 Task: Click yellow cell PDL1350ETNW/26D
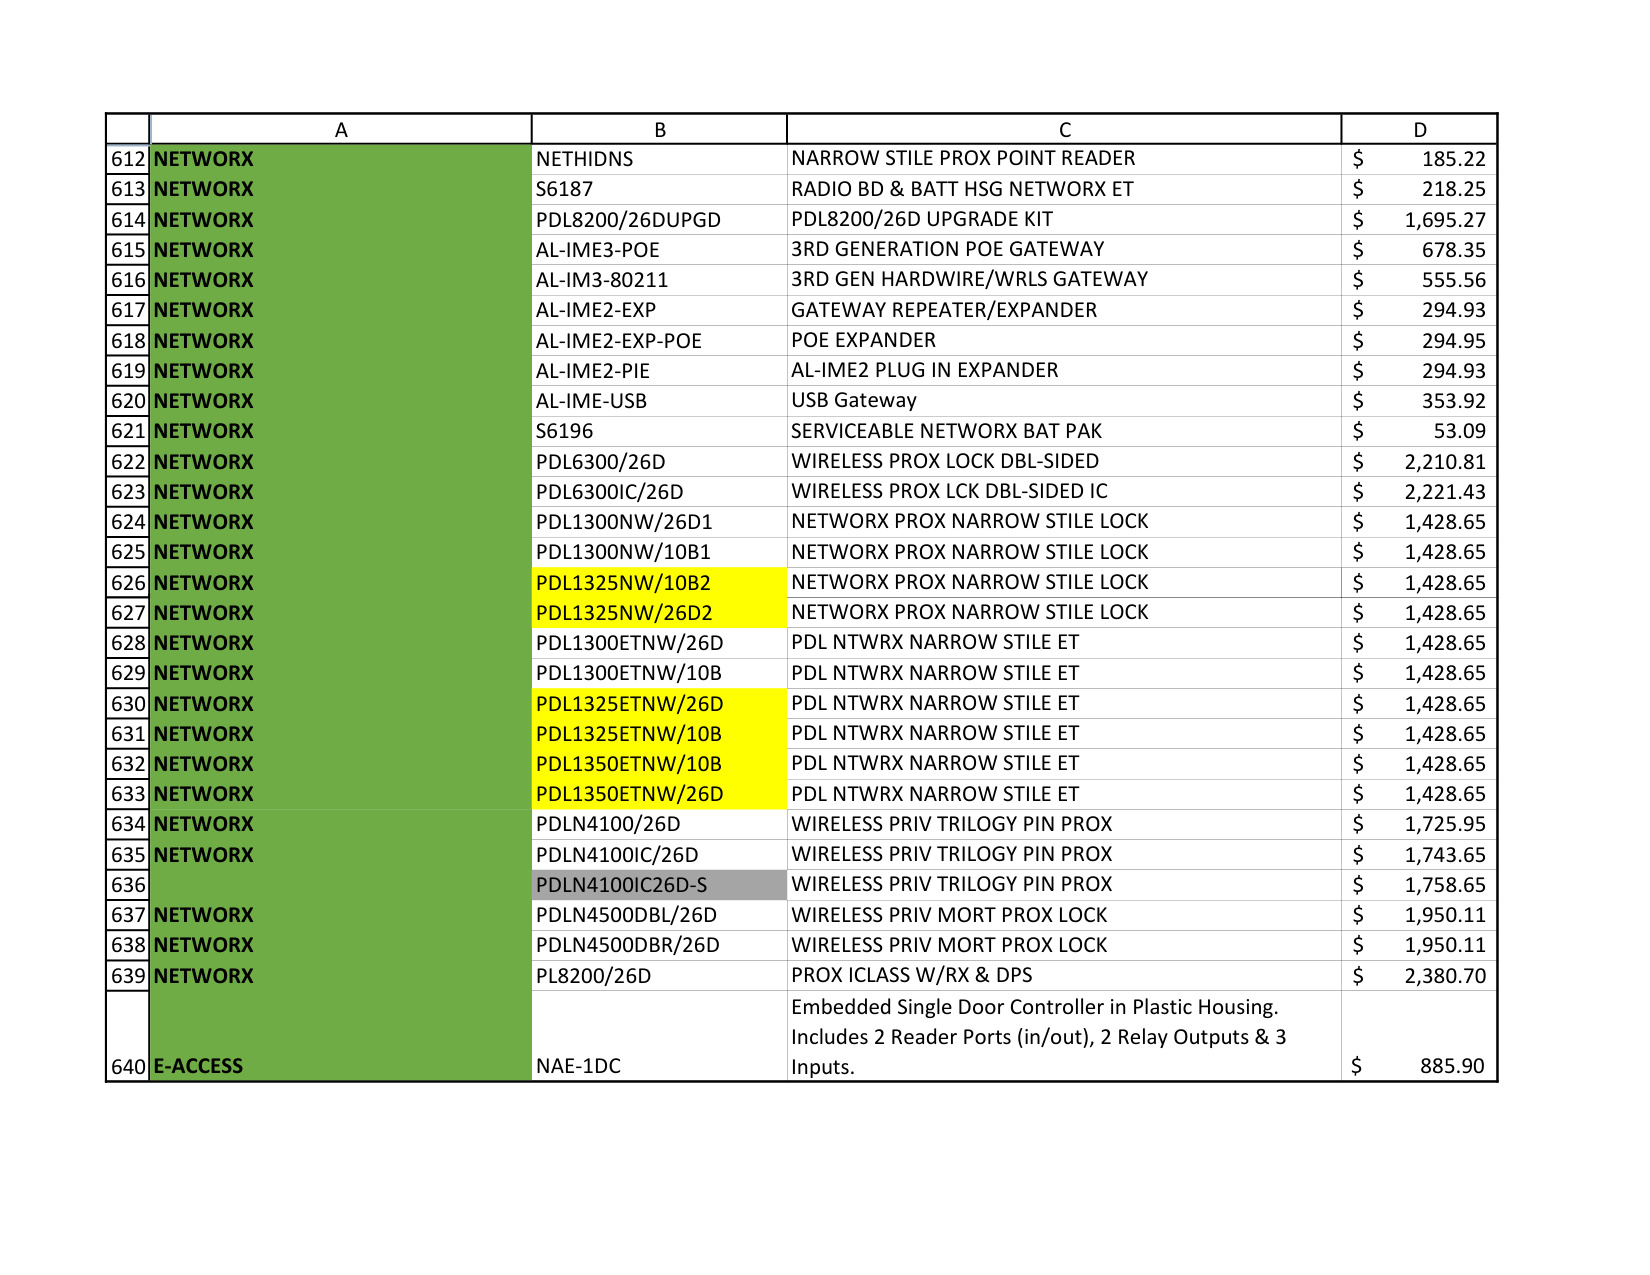(660, 794)
